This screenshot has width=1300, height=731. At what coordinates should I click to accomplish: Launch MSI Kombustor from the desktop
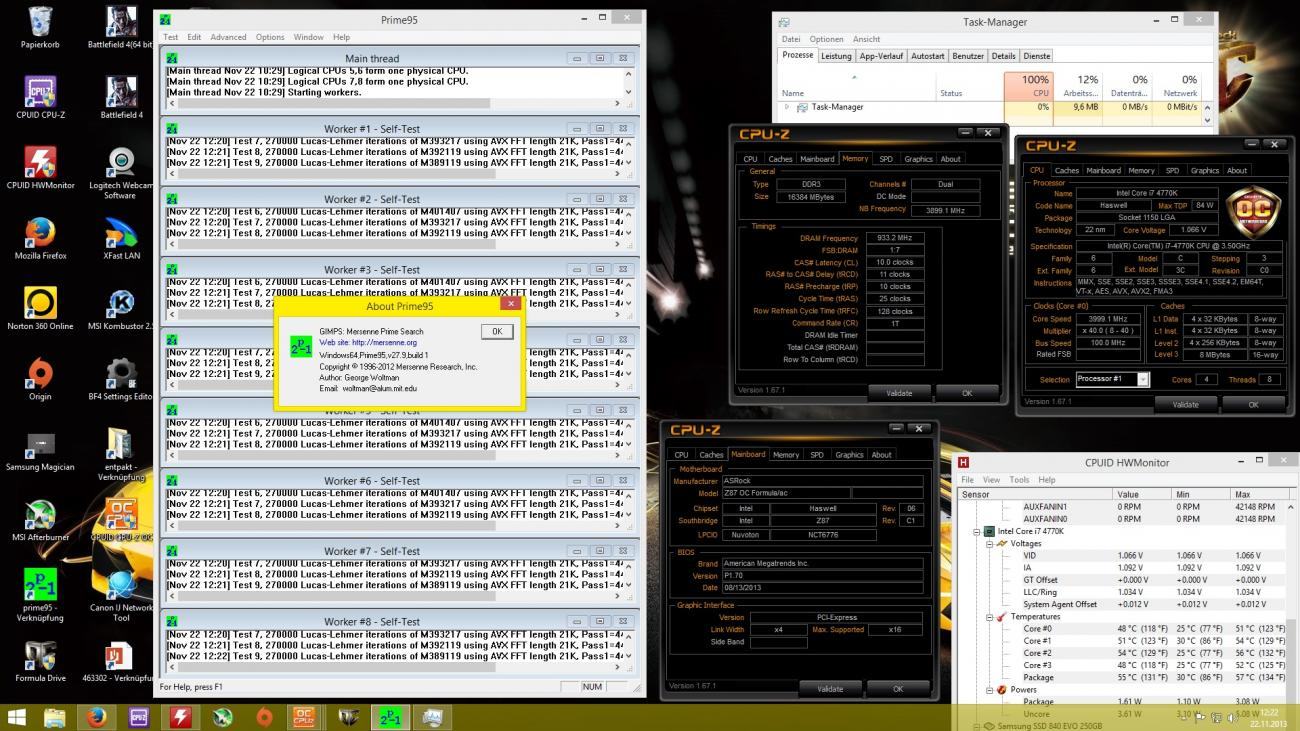(121, 307)
